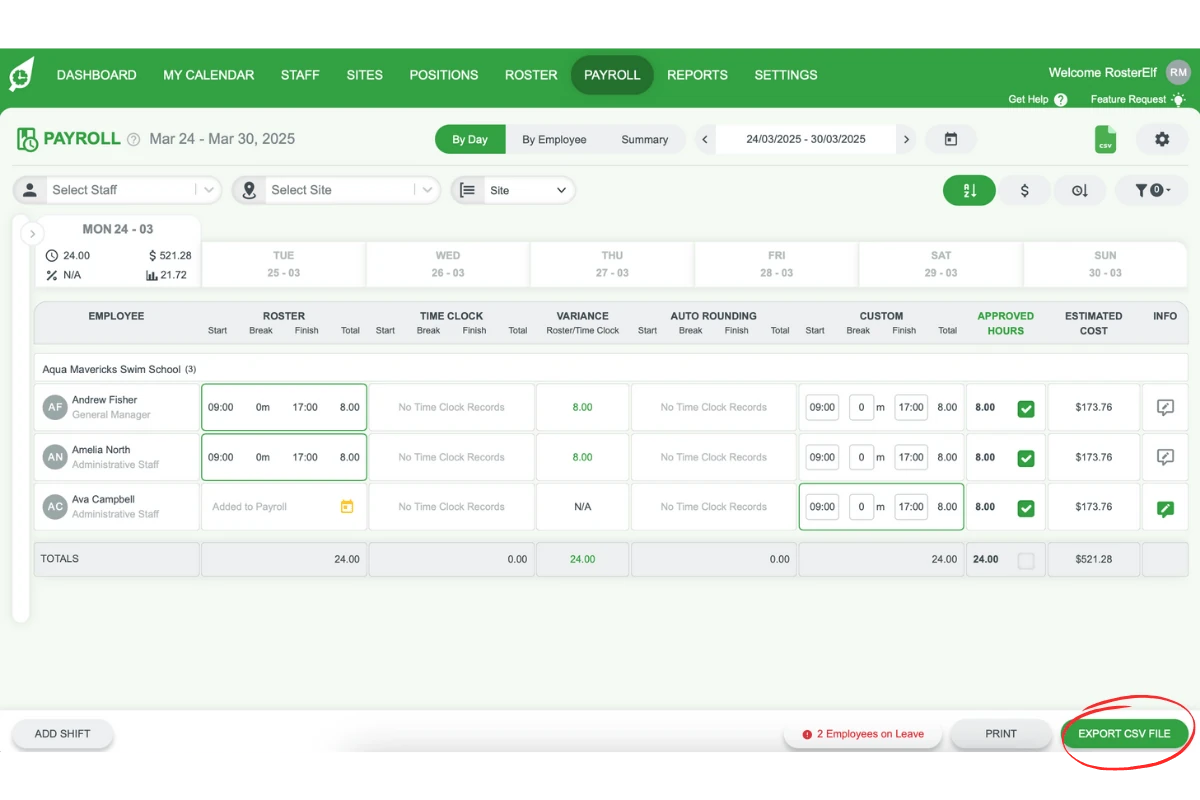Image resolution: width=1200 pixels, height=800 pixels.
Task: Click the Feature Request link
Action: pos(1128,100)
